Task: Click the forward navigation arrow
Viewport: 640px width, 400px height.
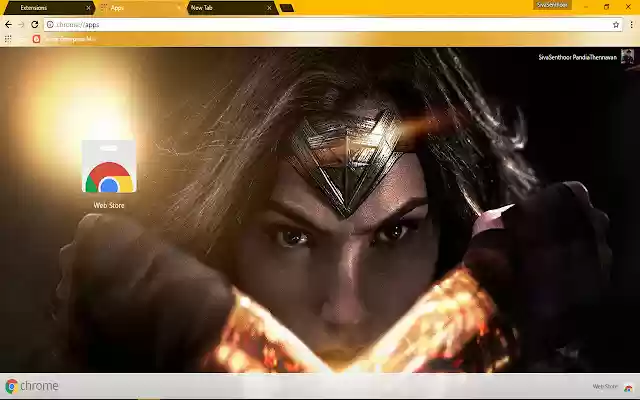Action: [21, 24]
